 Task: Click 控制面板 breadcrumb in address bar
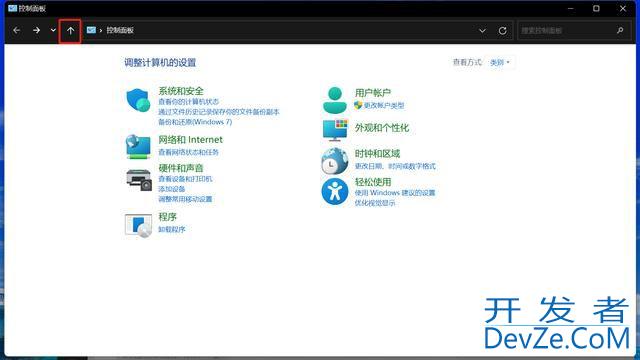point(120,30)
